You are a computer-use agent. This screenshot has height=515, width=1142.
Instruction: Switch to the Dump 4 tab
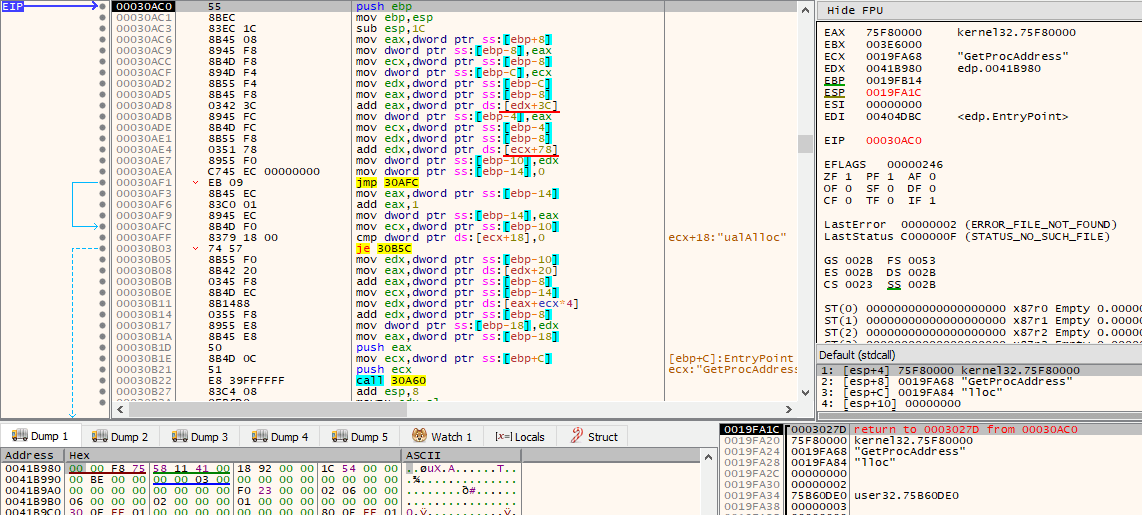coord(280,437)
